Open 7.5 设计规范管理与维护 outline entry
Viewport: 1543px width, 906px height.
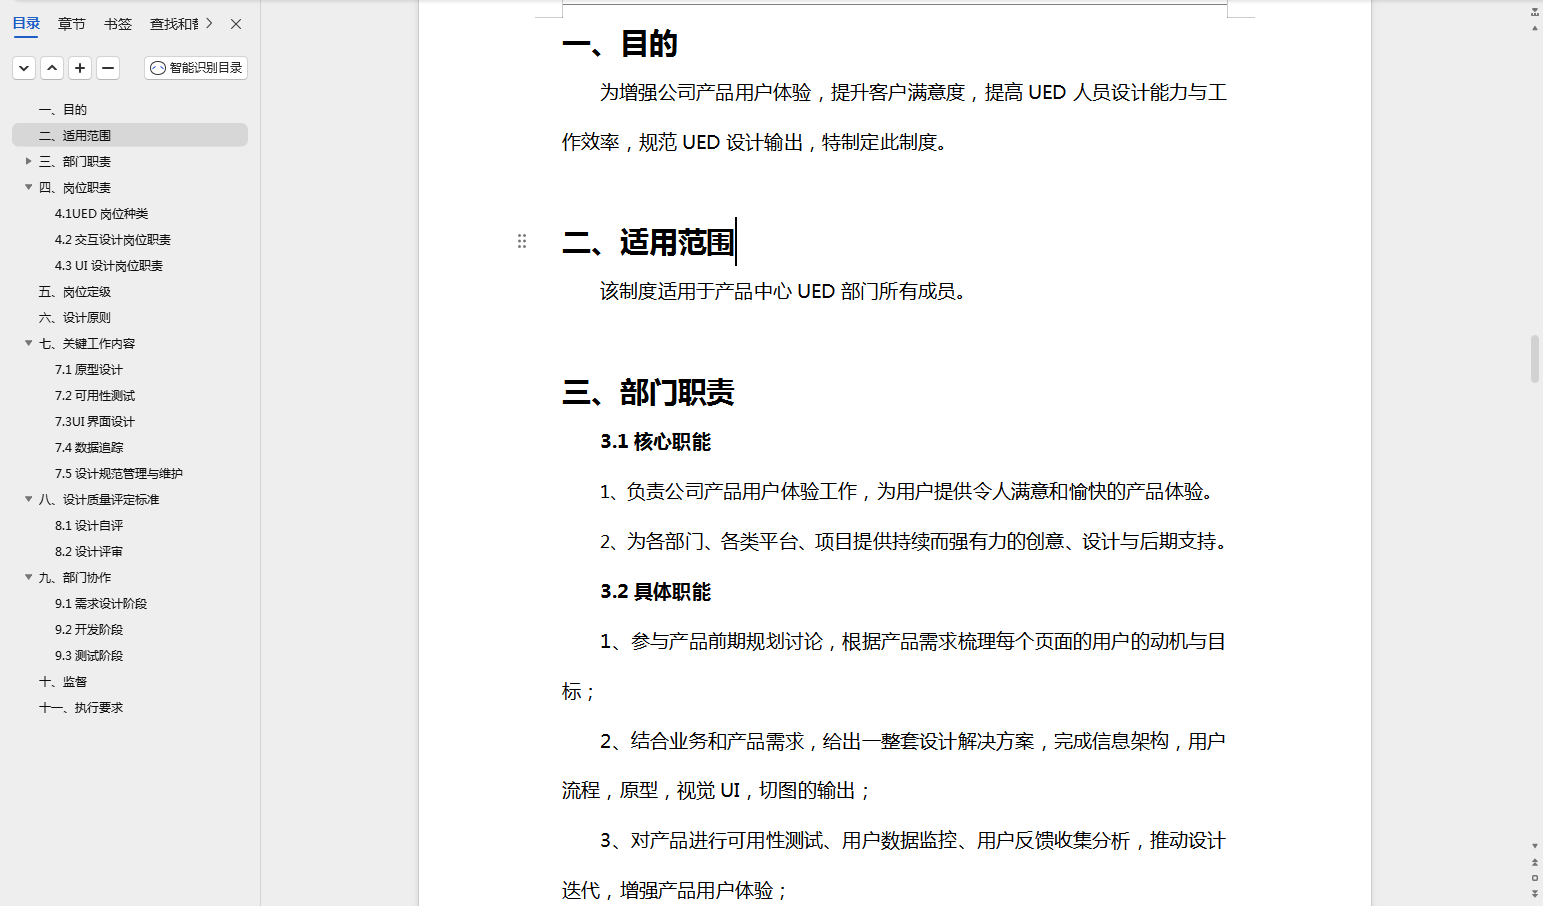pyautogui.click(x=119, y=474)
